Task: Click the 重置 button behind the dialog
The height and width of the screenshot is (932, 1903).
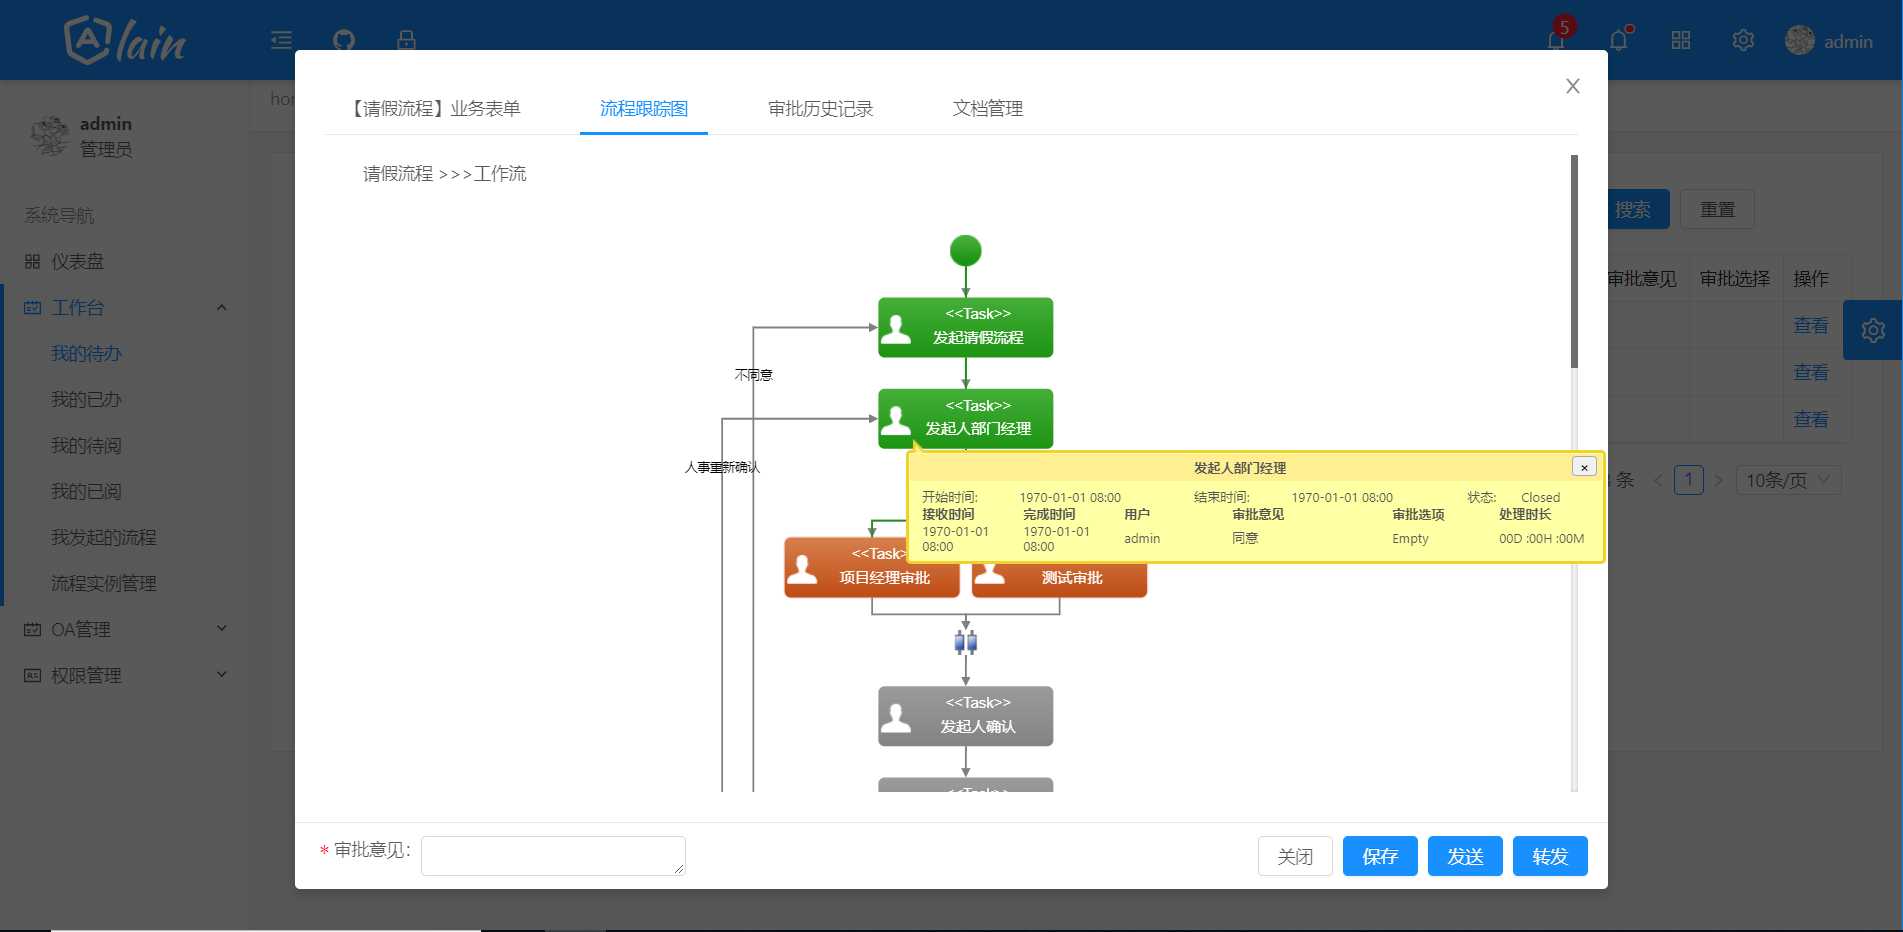Action: 1717,209
